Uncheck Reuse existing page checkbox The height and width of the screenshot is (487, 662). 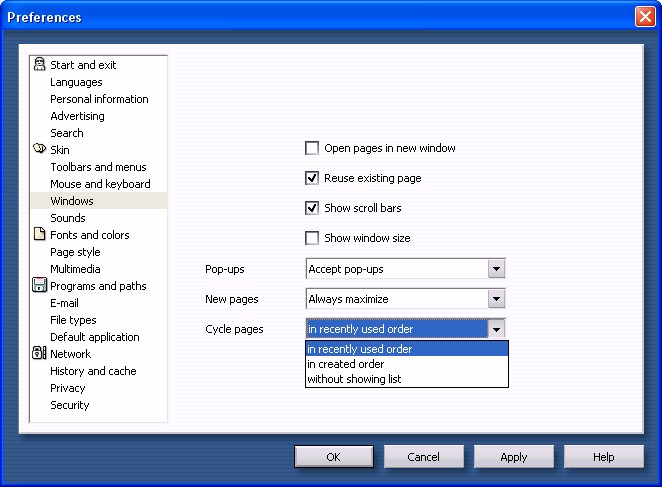(312, 178)
